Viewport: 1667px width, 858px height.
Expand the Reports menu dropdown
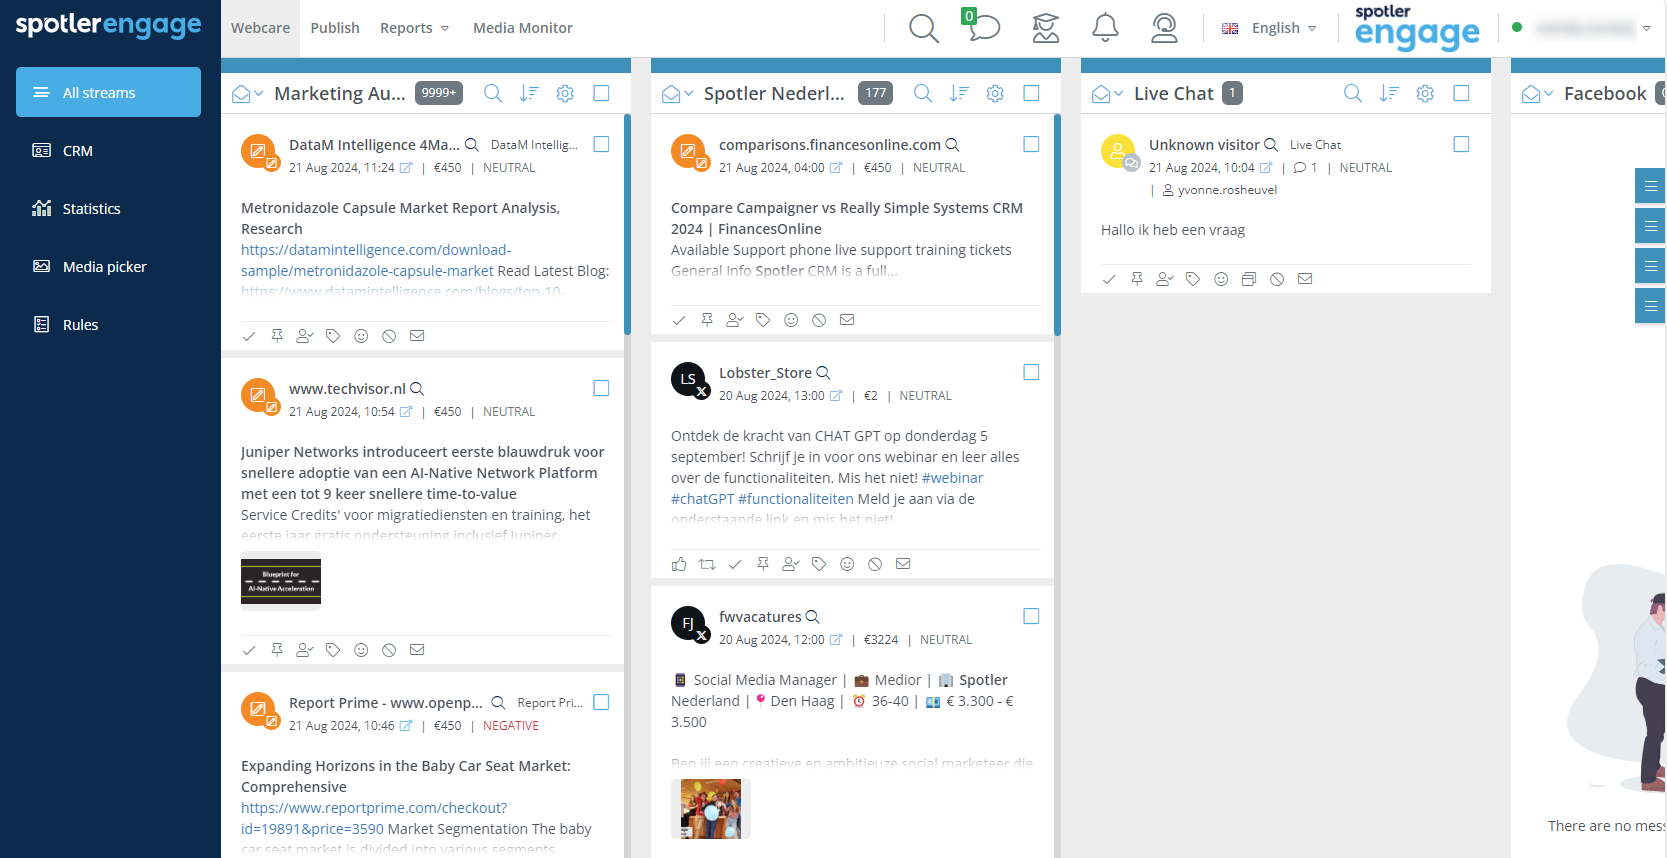pyautogui.click(x=414, y=28)
